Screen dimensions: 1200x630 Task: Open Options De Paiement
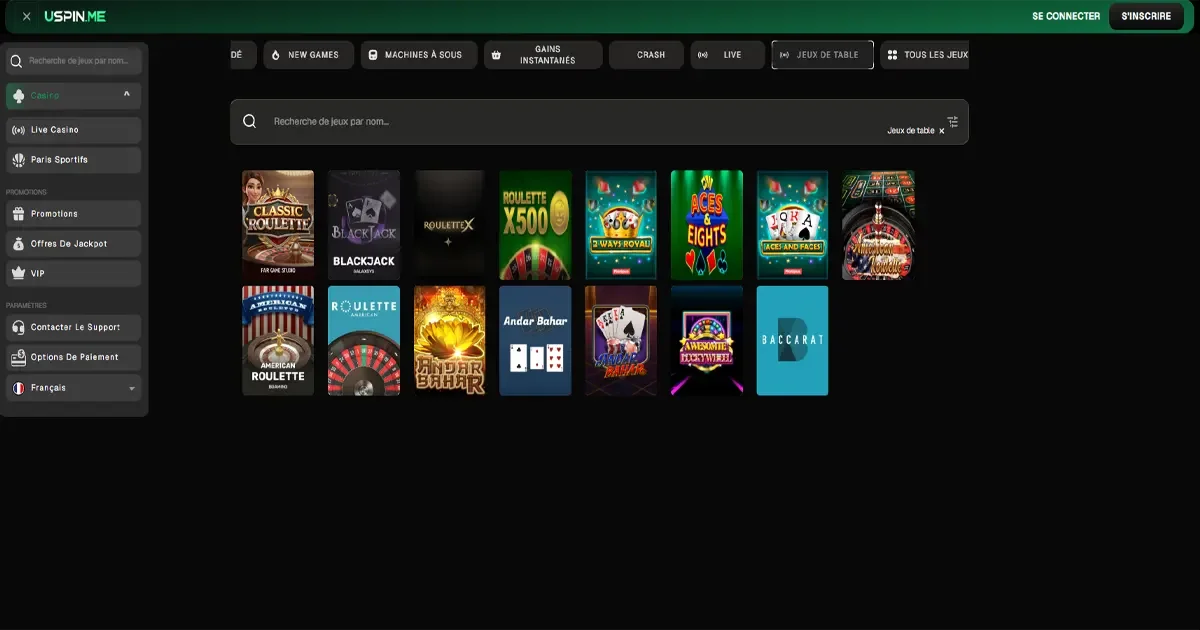point(74,357)
